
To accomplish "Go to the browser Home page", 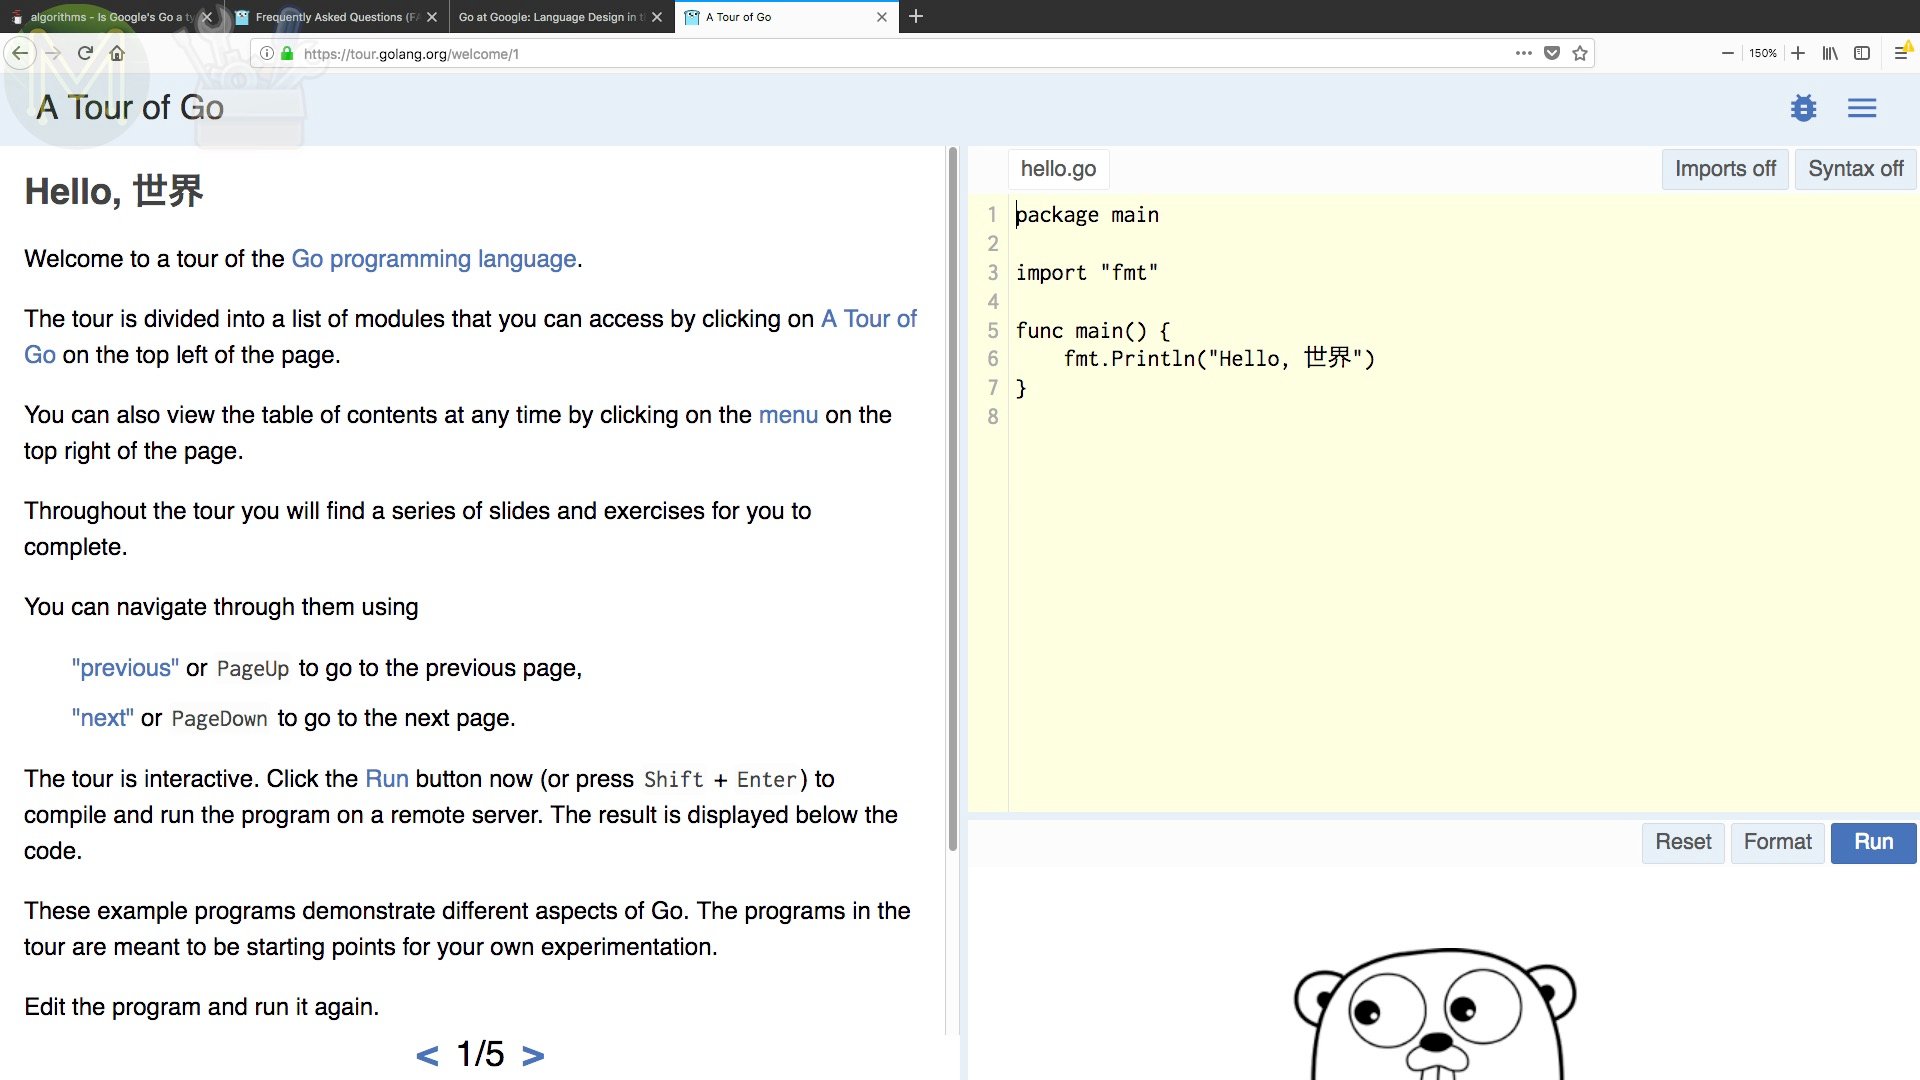I will [117, 53].
